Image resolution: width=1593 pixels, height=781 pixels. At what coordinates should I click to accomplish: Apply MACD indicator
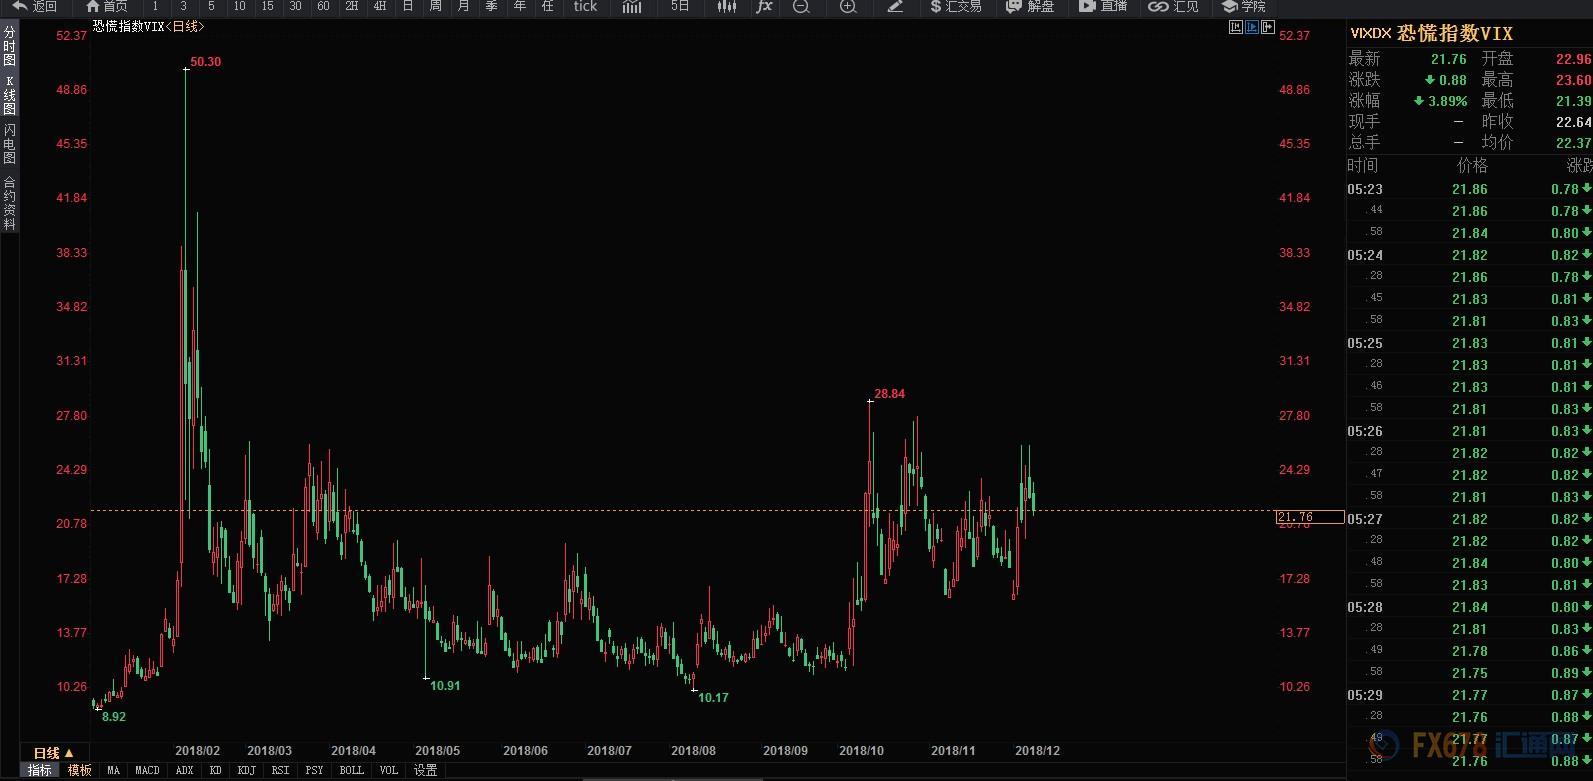coord(147,770)
